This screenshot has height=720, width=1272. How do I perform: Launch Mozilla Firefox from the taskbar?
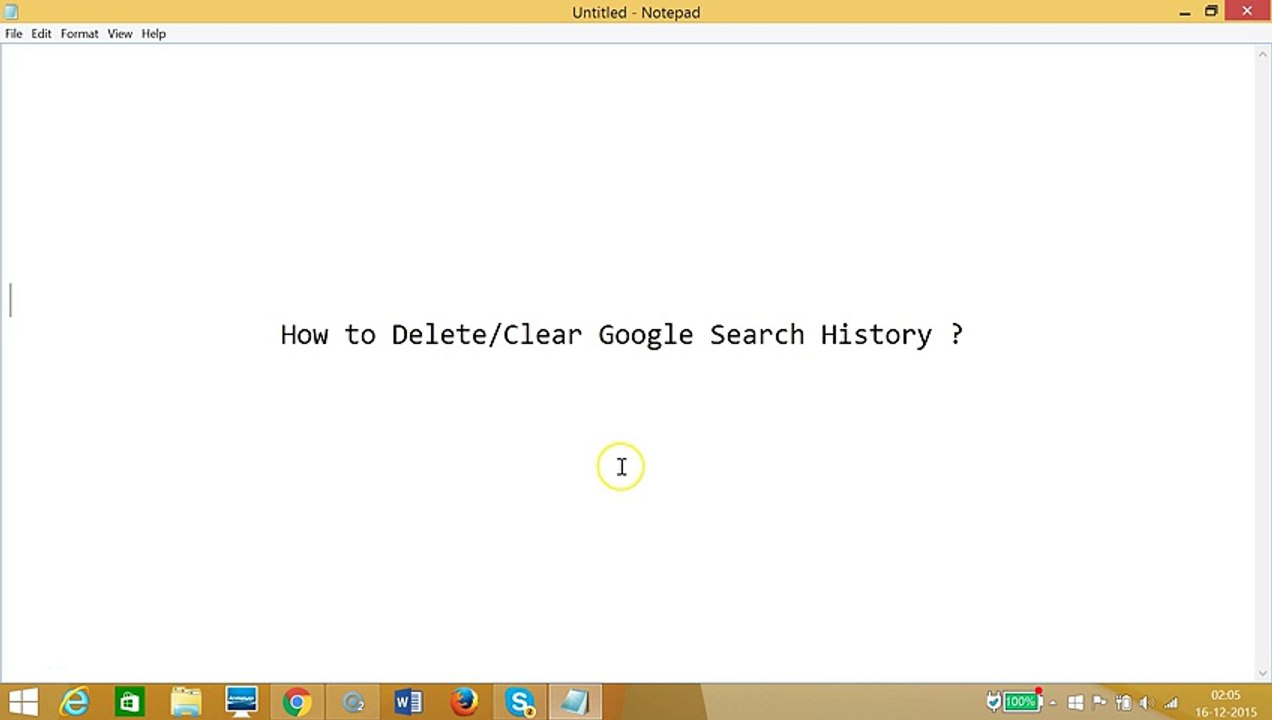(464, 702)
